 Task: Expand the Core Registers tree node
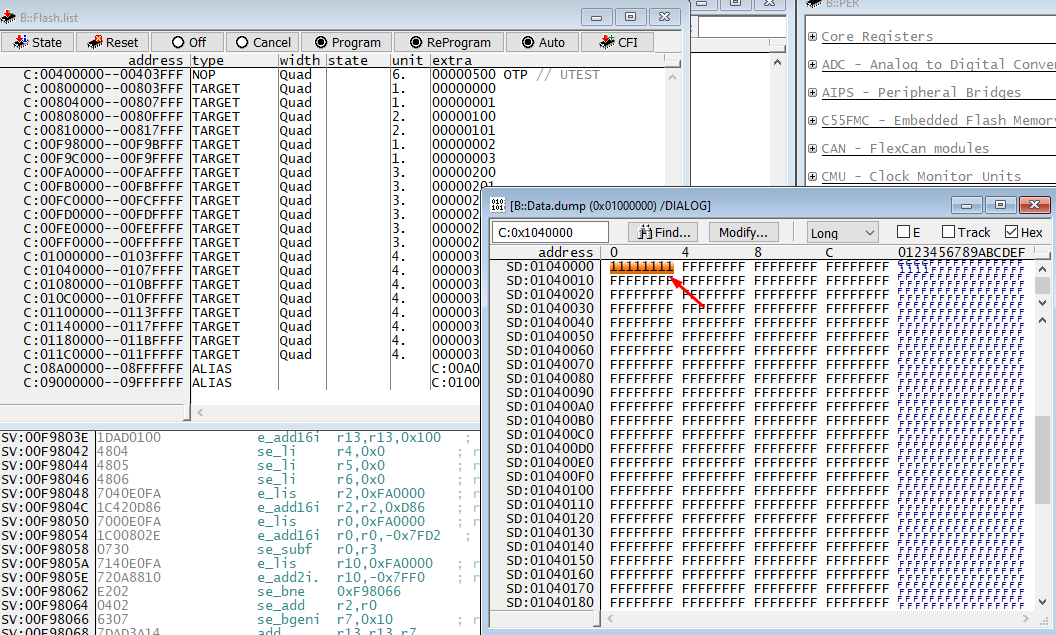pyautogui.click(x=813, y=36)
